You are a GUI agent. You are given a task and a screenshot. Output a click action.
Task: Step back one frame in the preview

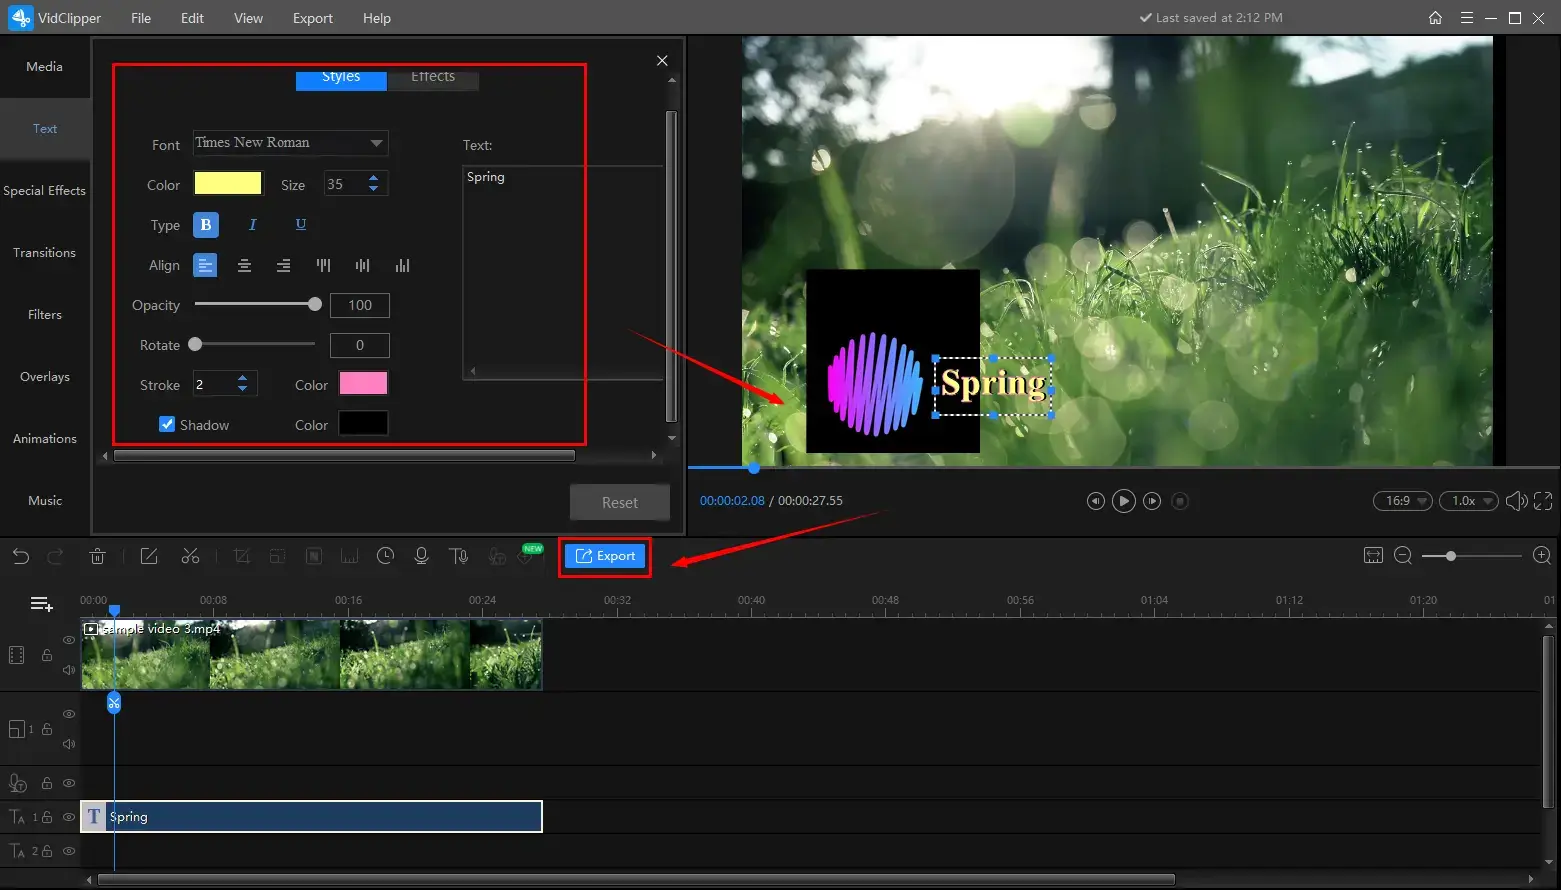1095,501
